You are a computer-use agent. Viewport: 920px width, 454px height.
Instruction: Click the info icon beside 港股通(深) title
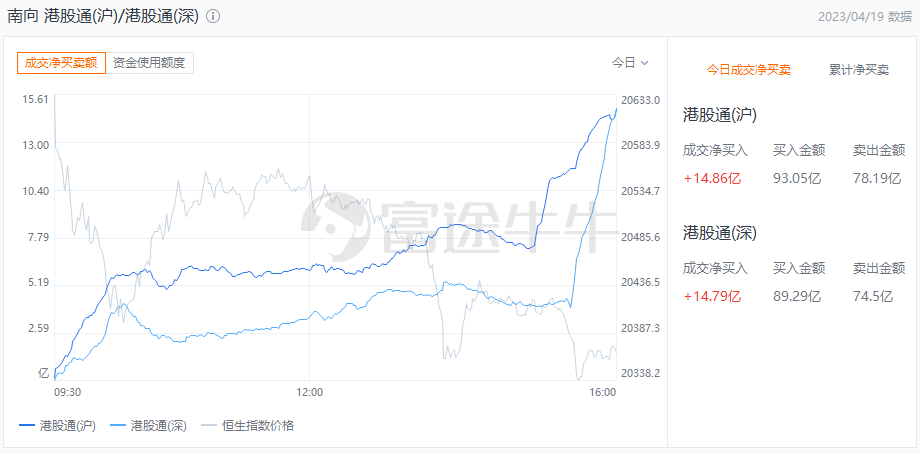coord(214,16)
